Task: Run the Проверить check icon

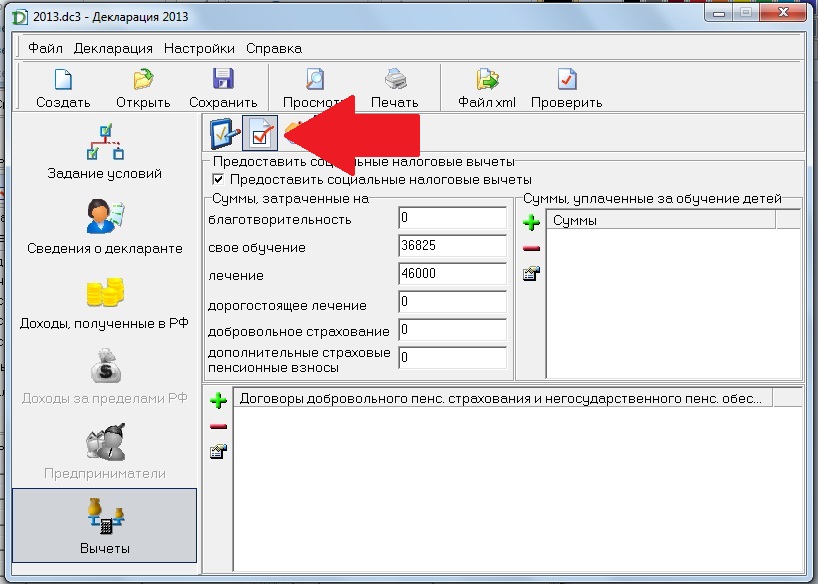Action: 567,80
